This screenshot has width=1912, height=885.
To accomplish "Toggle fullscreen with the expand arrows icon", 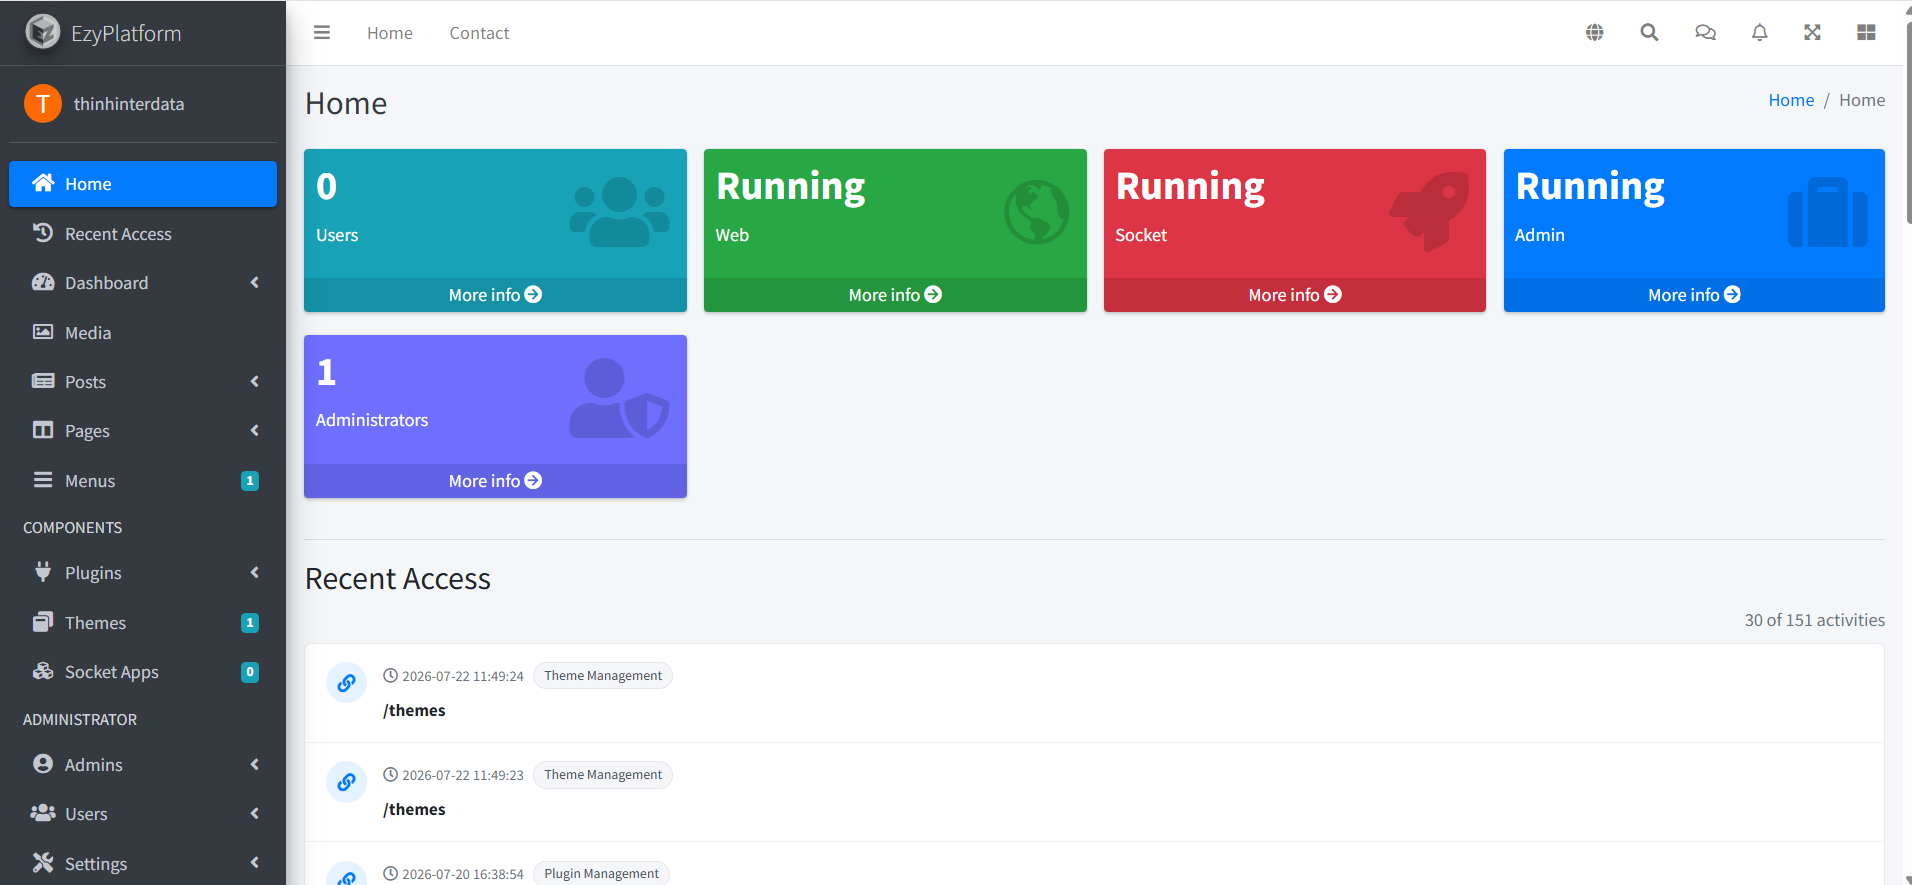I will coord(1812,33).
